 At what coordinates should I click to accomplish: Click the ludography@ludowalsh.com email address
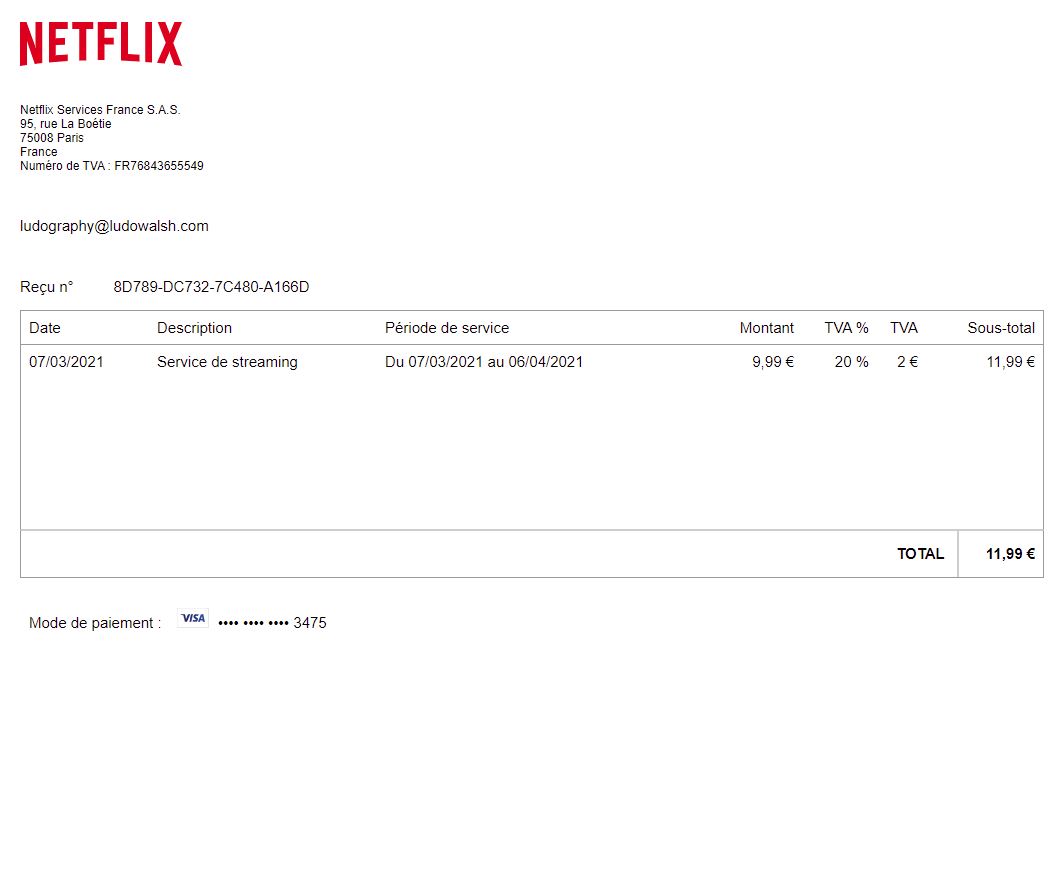[x=114, y=226]
